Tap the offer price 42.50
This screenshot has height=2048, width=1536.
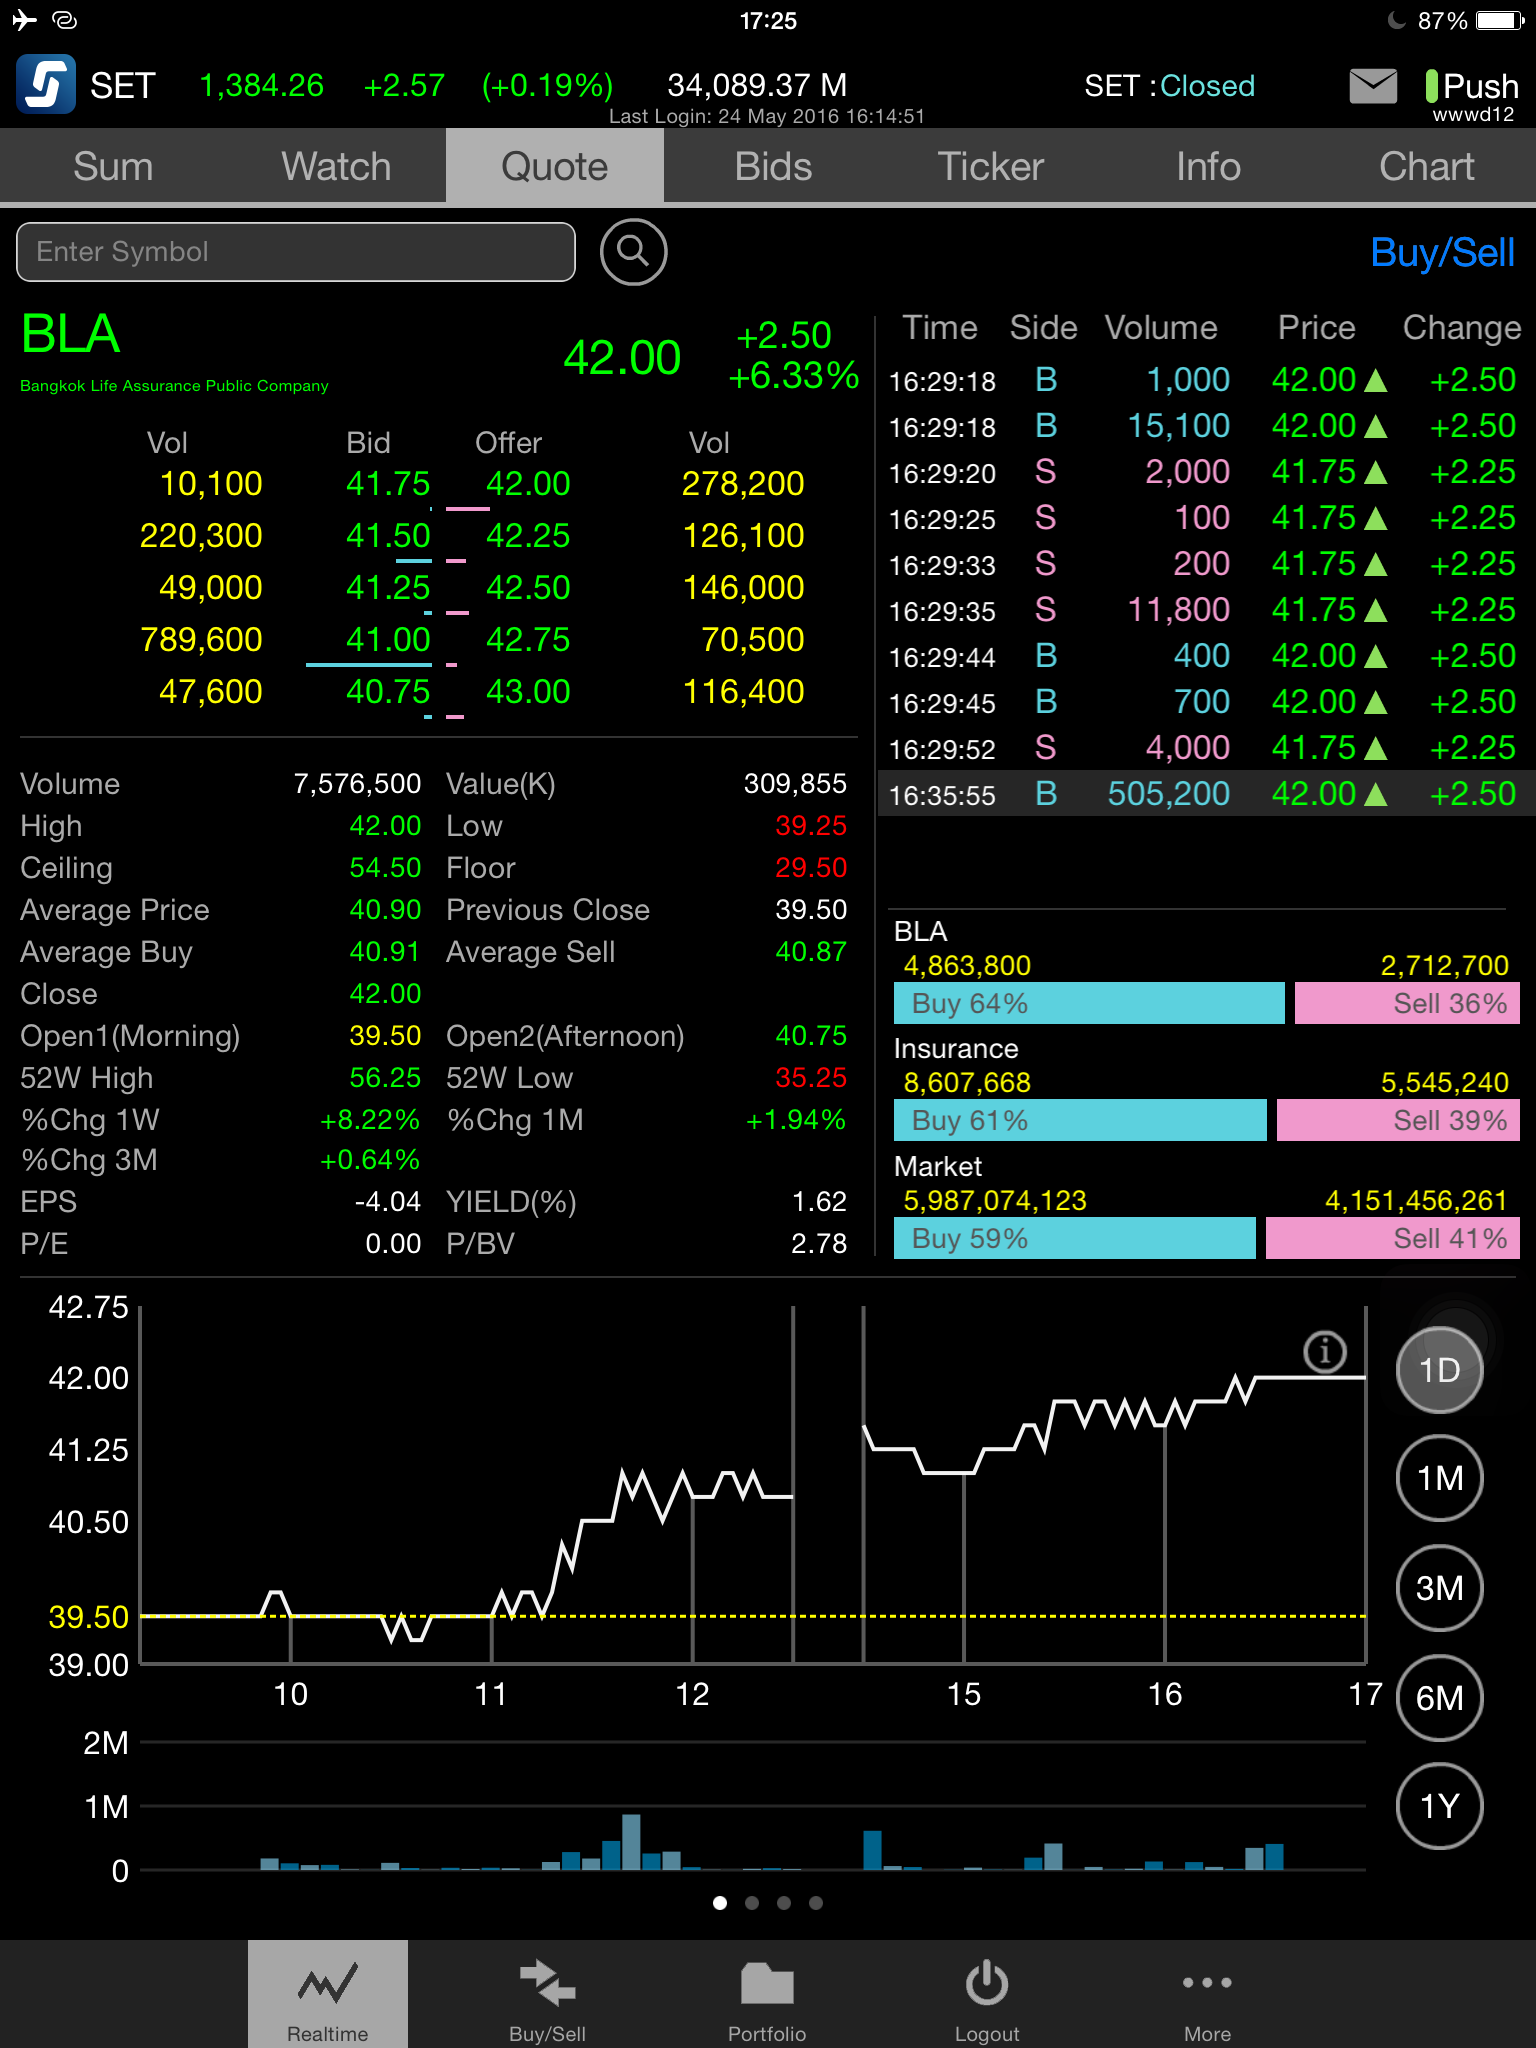(528, 588)
